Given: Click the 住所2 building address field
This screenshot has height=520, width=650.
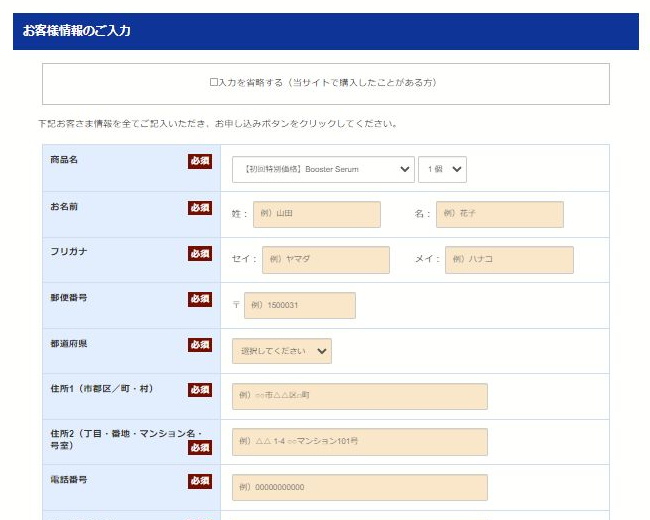Looking at the screenshot, I should [359, 442].
